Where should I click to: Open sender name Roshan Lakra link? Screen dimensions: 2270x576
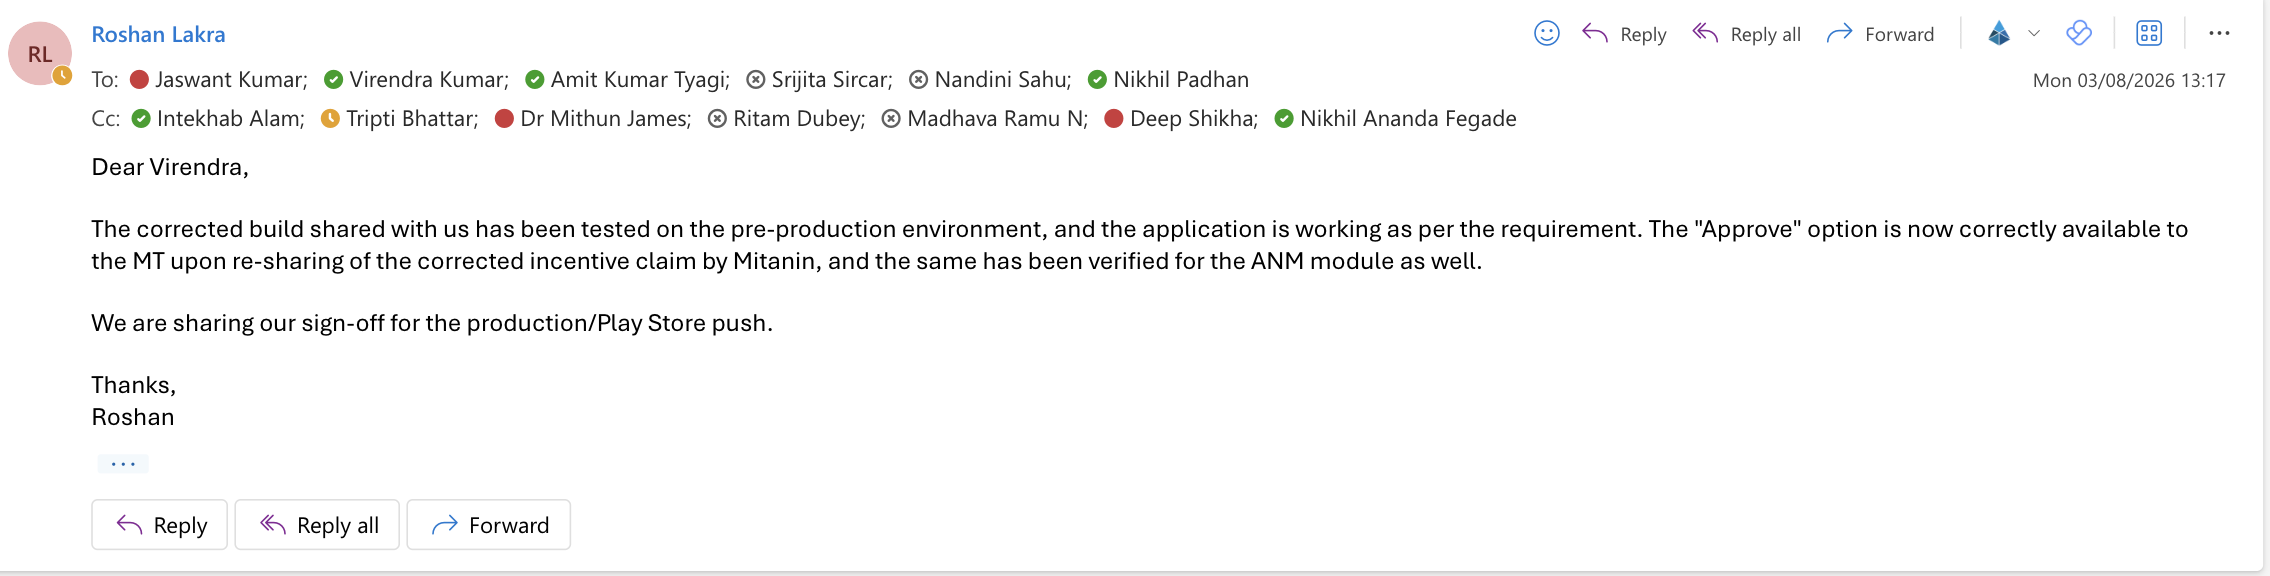[158, 34]
